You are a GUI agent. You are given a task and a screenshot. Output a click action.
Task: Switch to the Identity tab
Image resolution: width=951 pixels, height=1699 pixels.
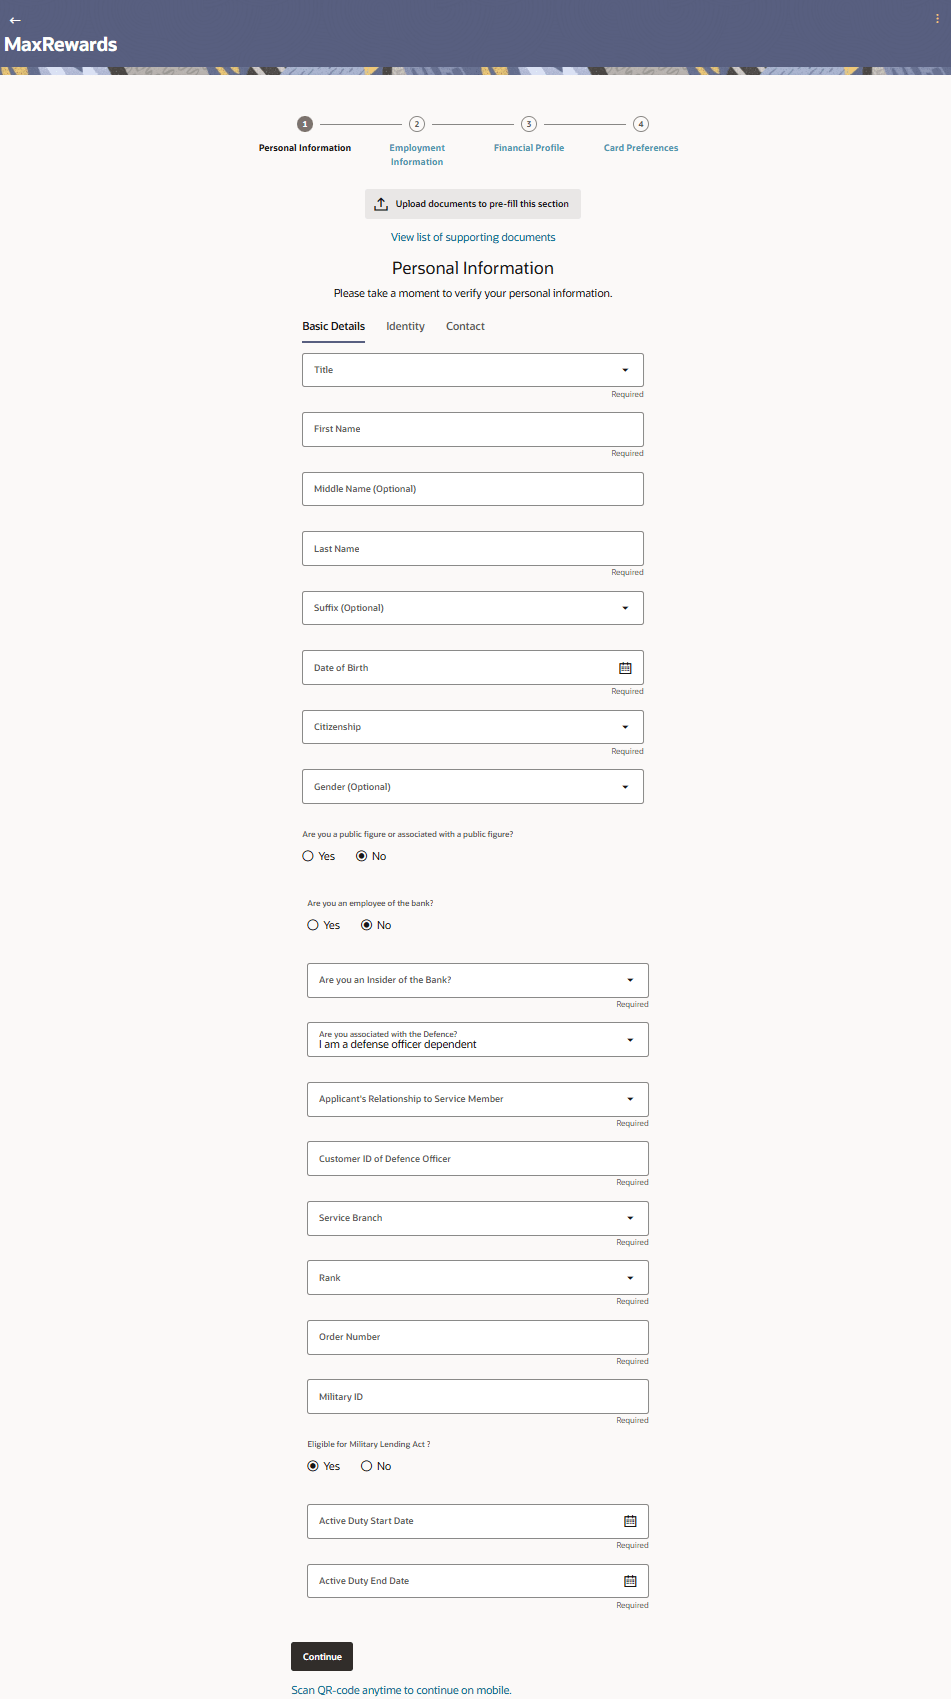[405, 327]
